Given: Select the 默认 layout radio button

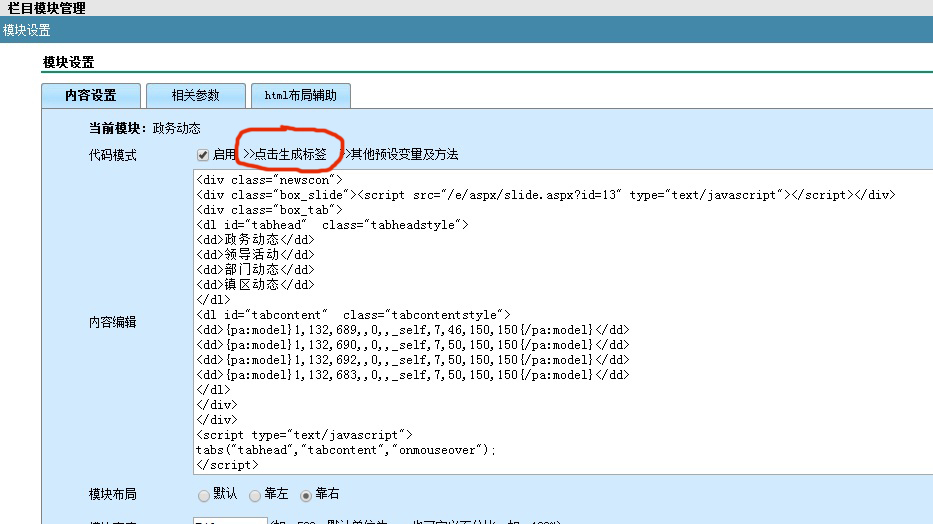Looking at the screenshot, I should 204,495.
